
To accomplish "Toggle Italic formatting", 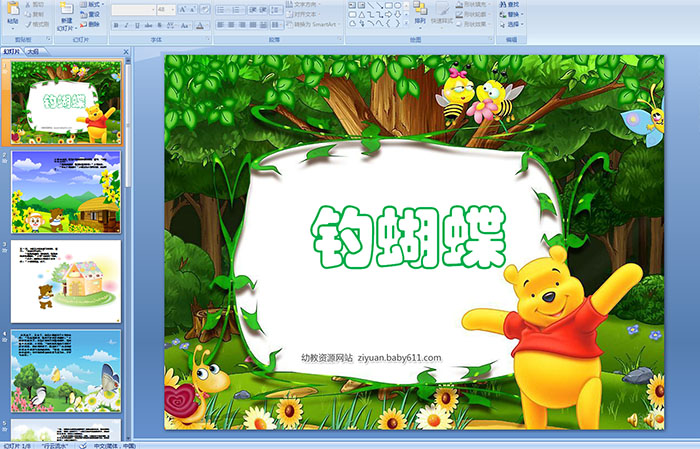I will coord(124,25).
